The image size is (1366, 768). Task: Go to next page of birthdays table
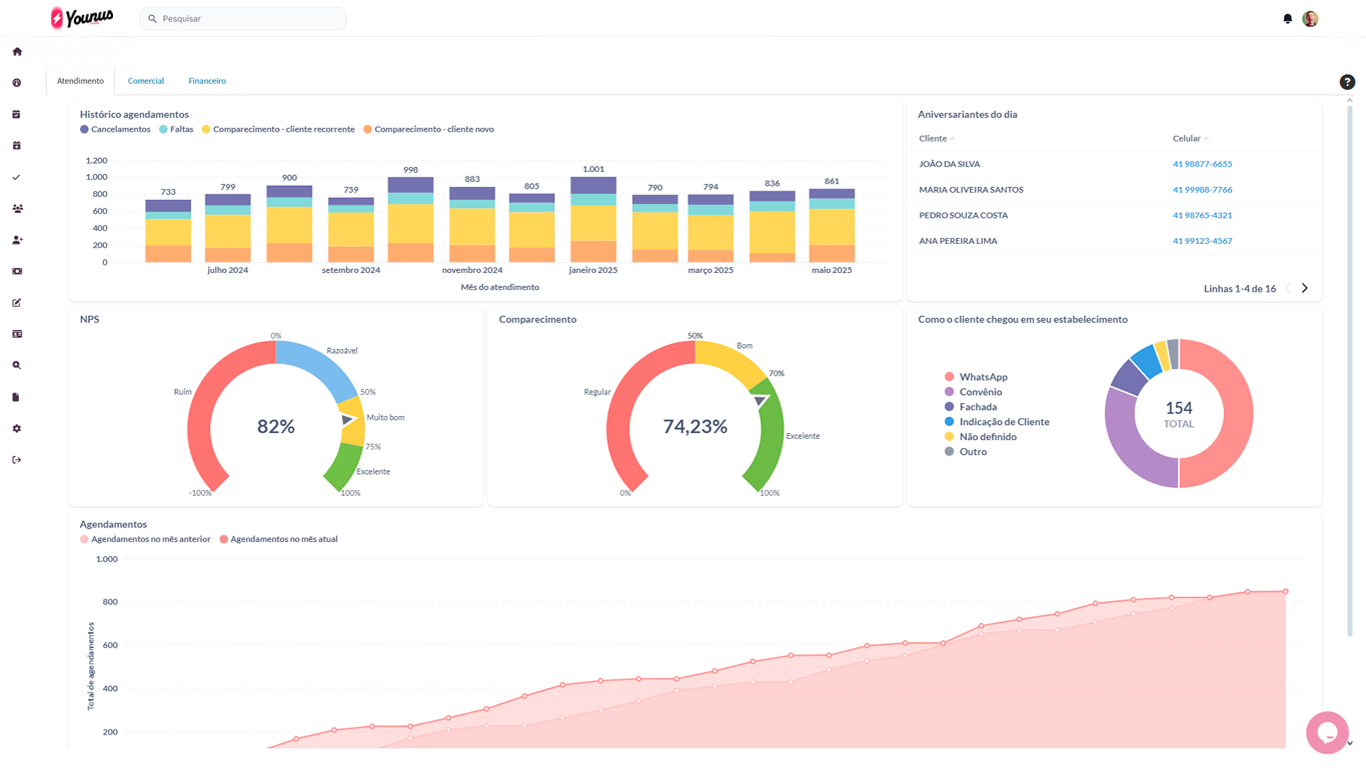(x=1305, y=288)
